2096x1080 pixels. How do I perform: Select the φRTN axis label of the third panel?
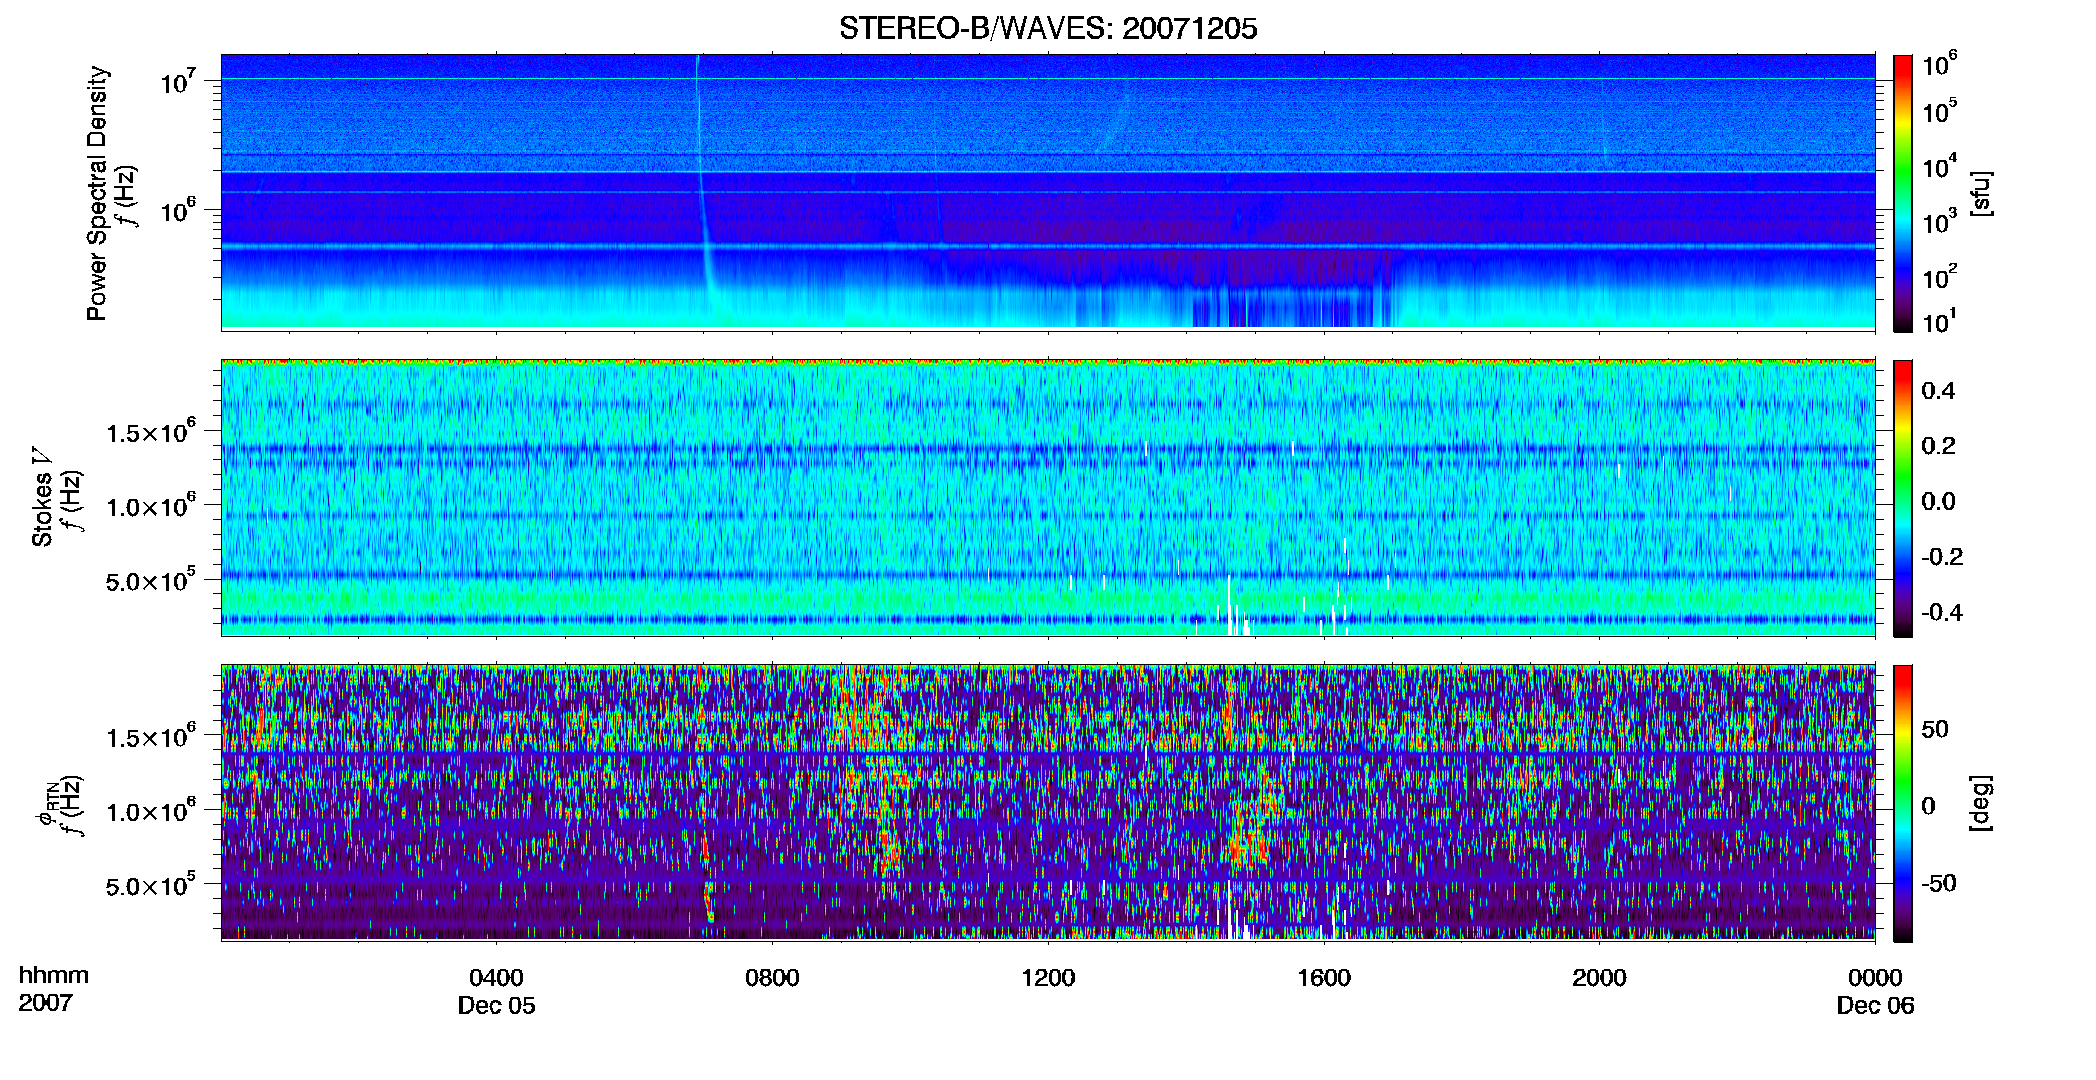click(46, 803)
